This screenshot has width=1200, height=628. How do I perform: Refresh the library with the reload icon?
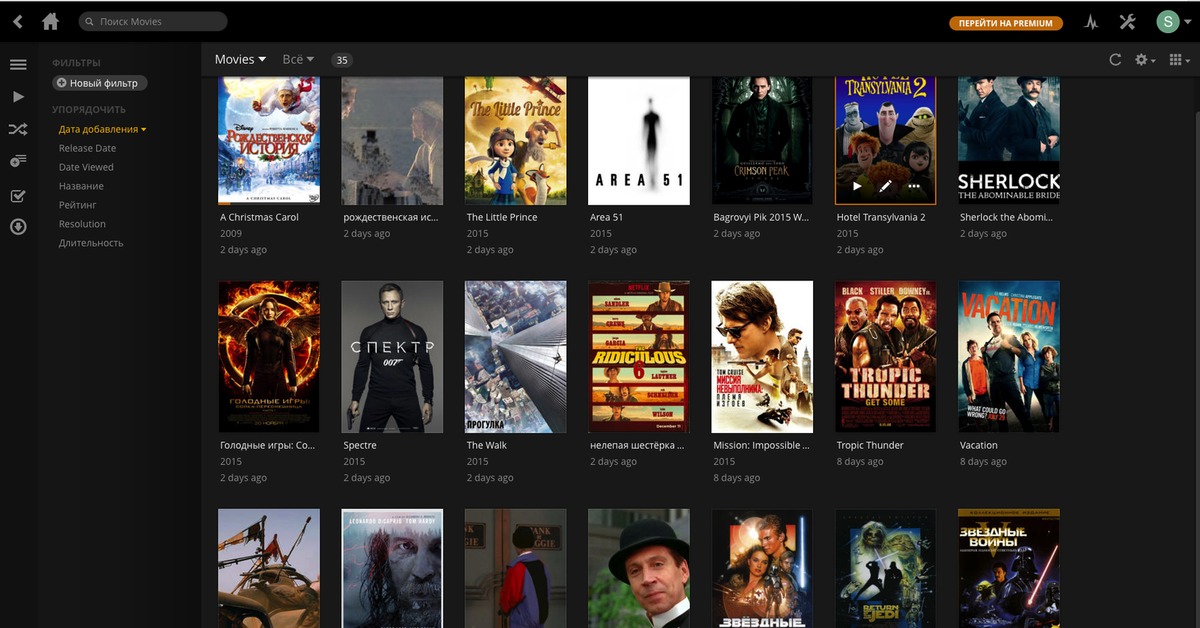pyautogui.click(x=1115, y=60)
